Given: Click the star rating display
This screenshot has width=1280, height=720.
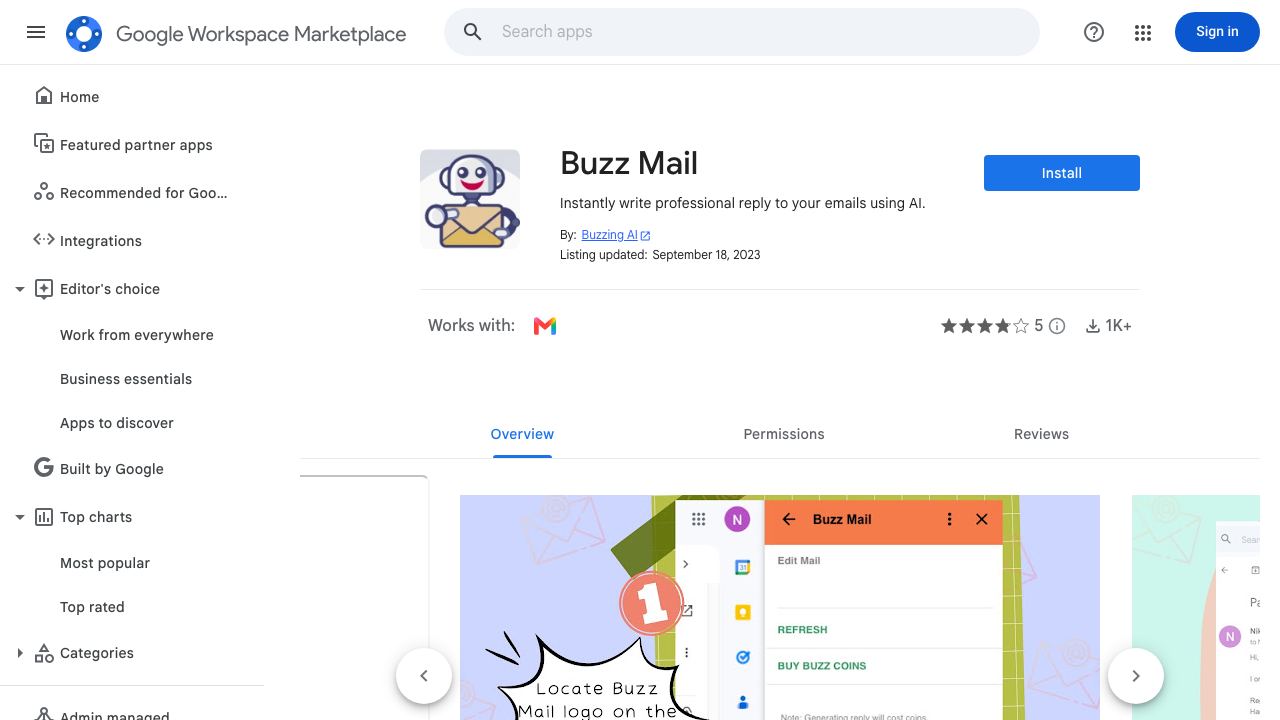Looking at the screenshot, I should 985,326.
